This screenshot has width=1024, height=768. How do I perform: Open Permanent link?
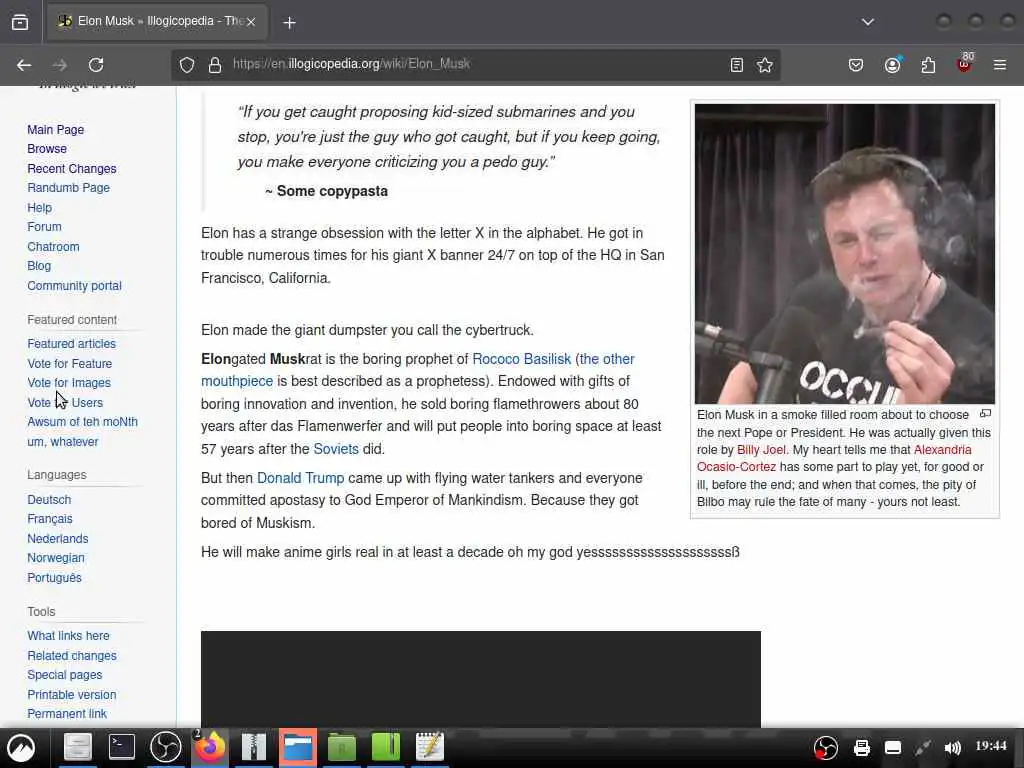point(67,714)
